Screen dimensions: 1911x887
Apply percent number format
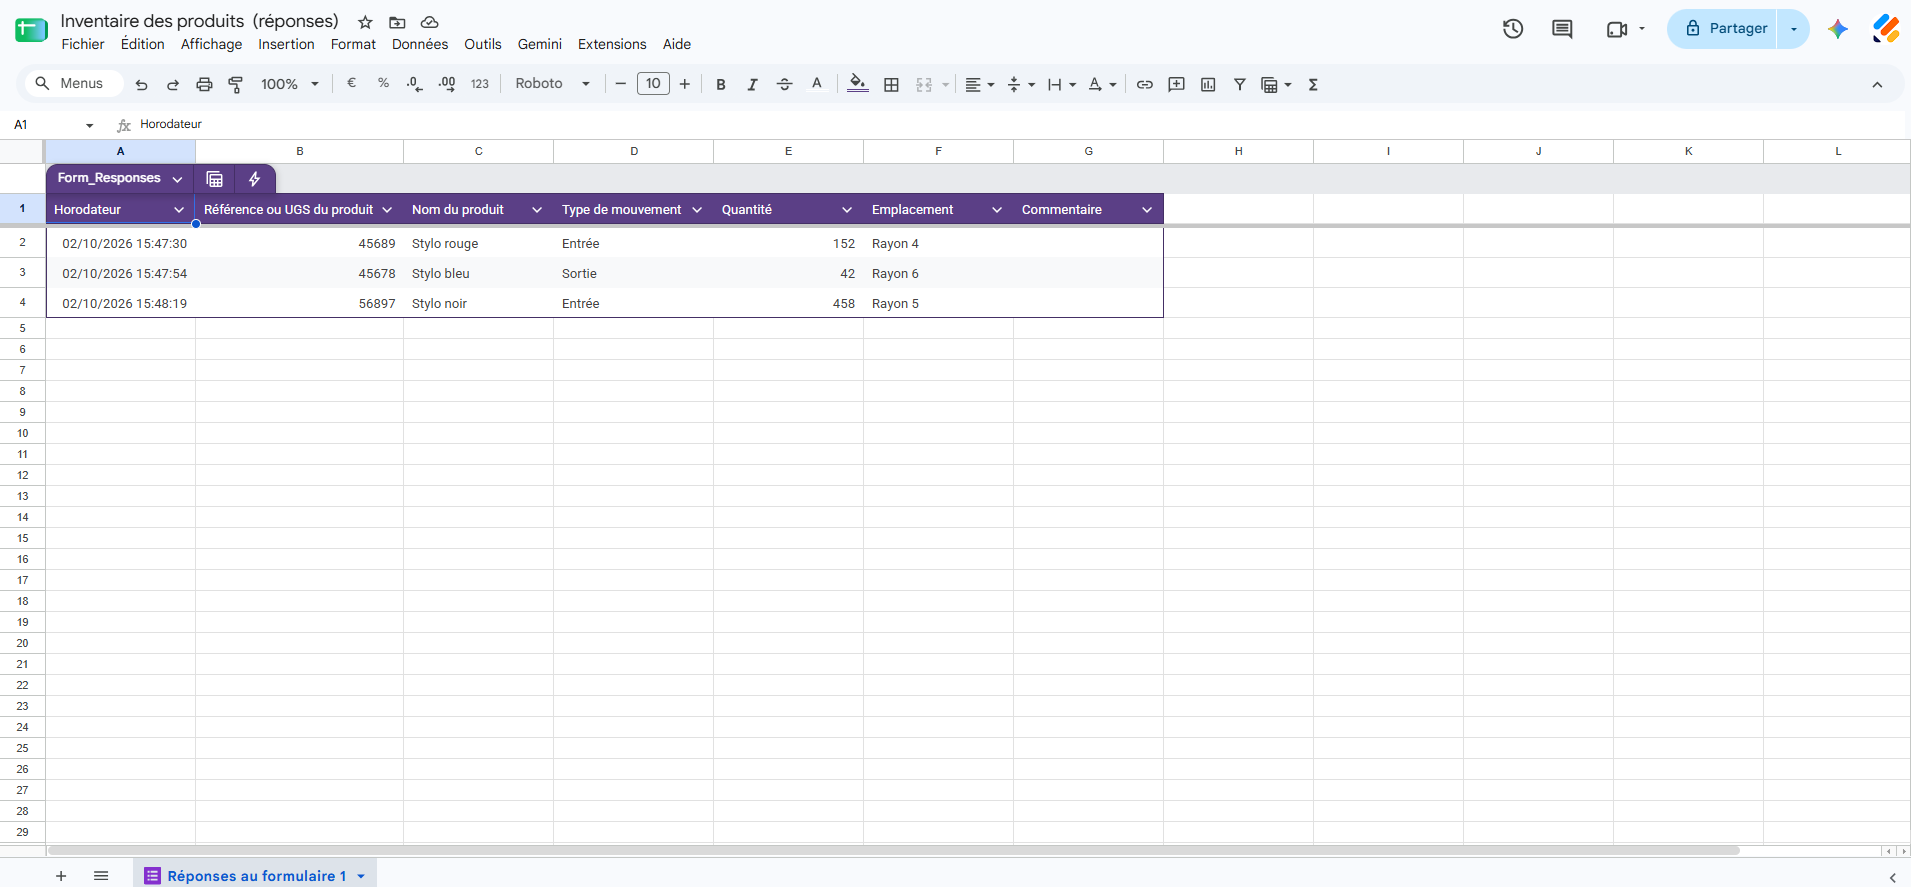(383, 84)
